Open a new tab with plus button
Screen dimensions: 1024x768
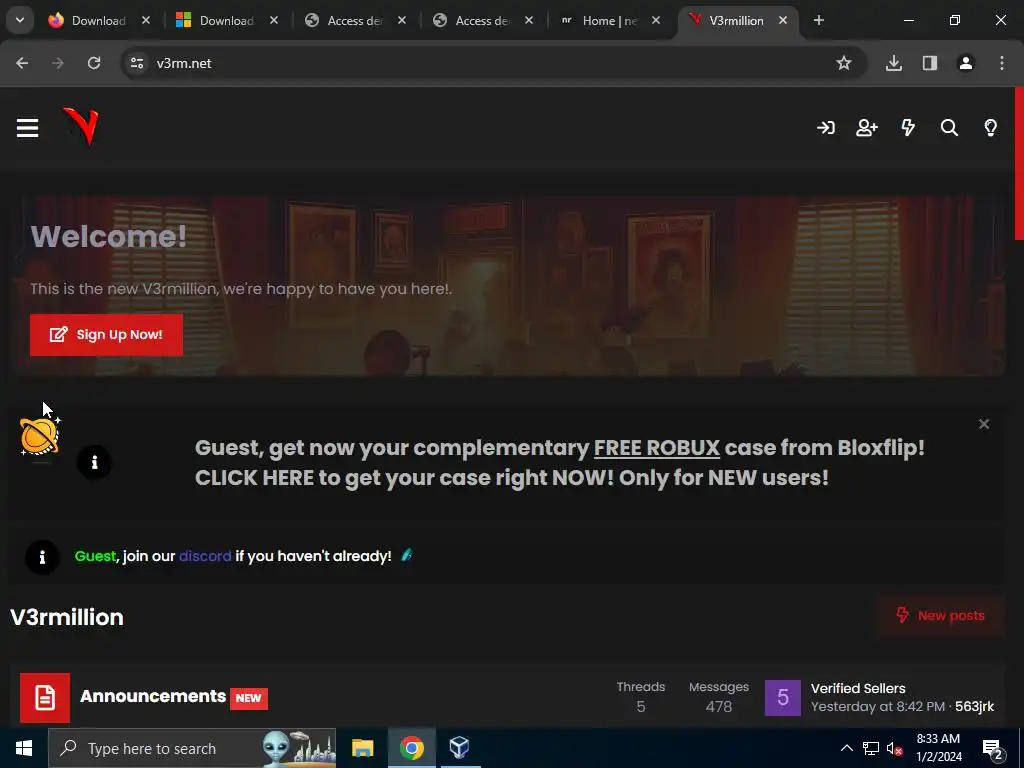pos(818,21)
